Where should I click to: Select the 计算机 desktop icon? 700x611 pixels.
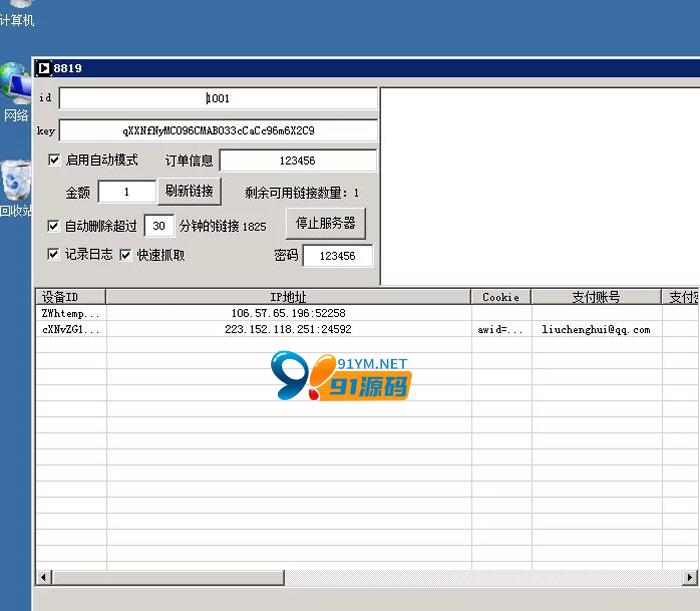point(17,12)
